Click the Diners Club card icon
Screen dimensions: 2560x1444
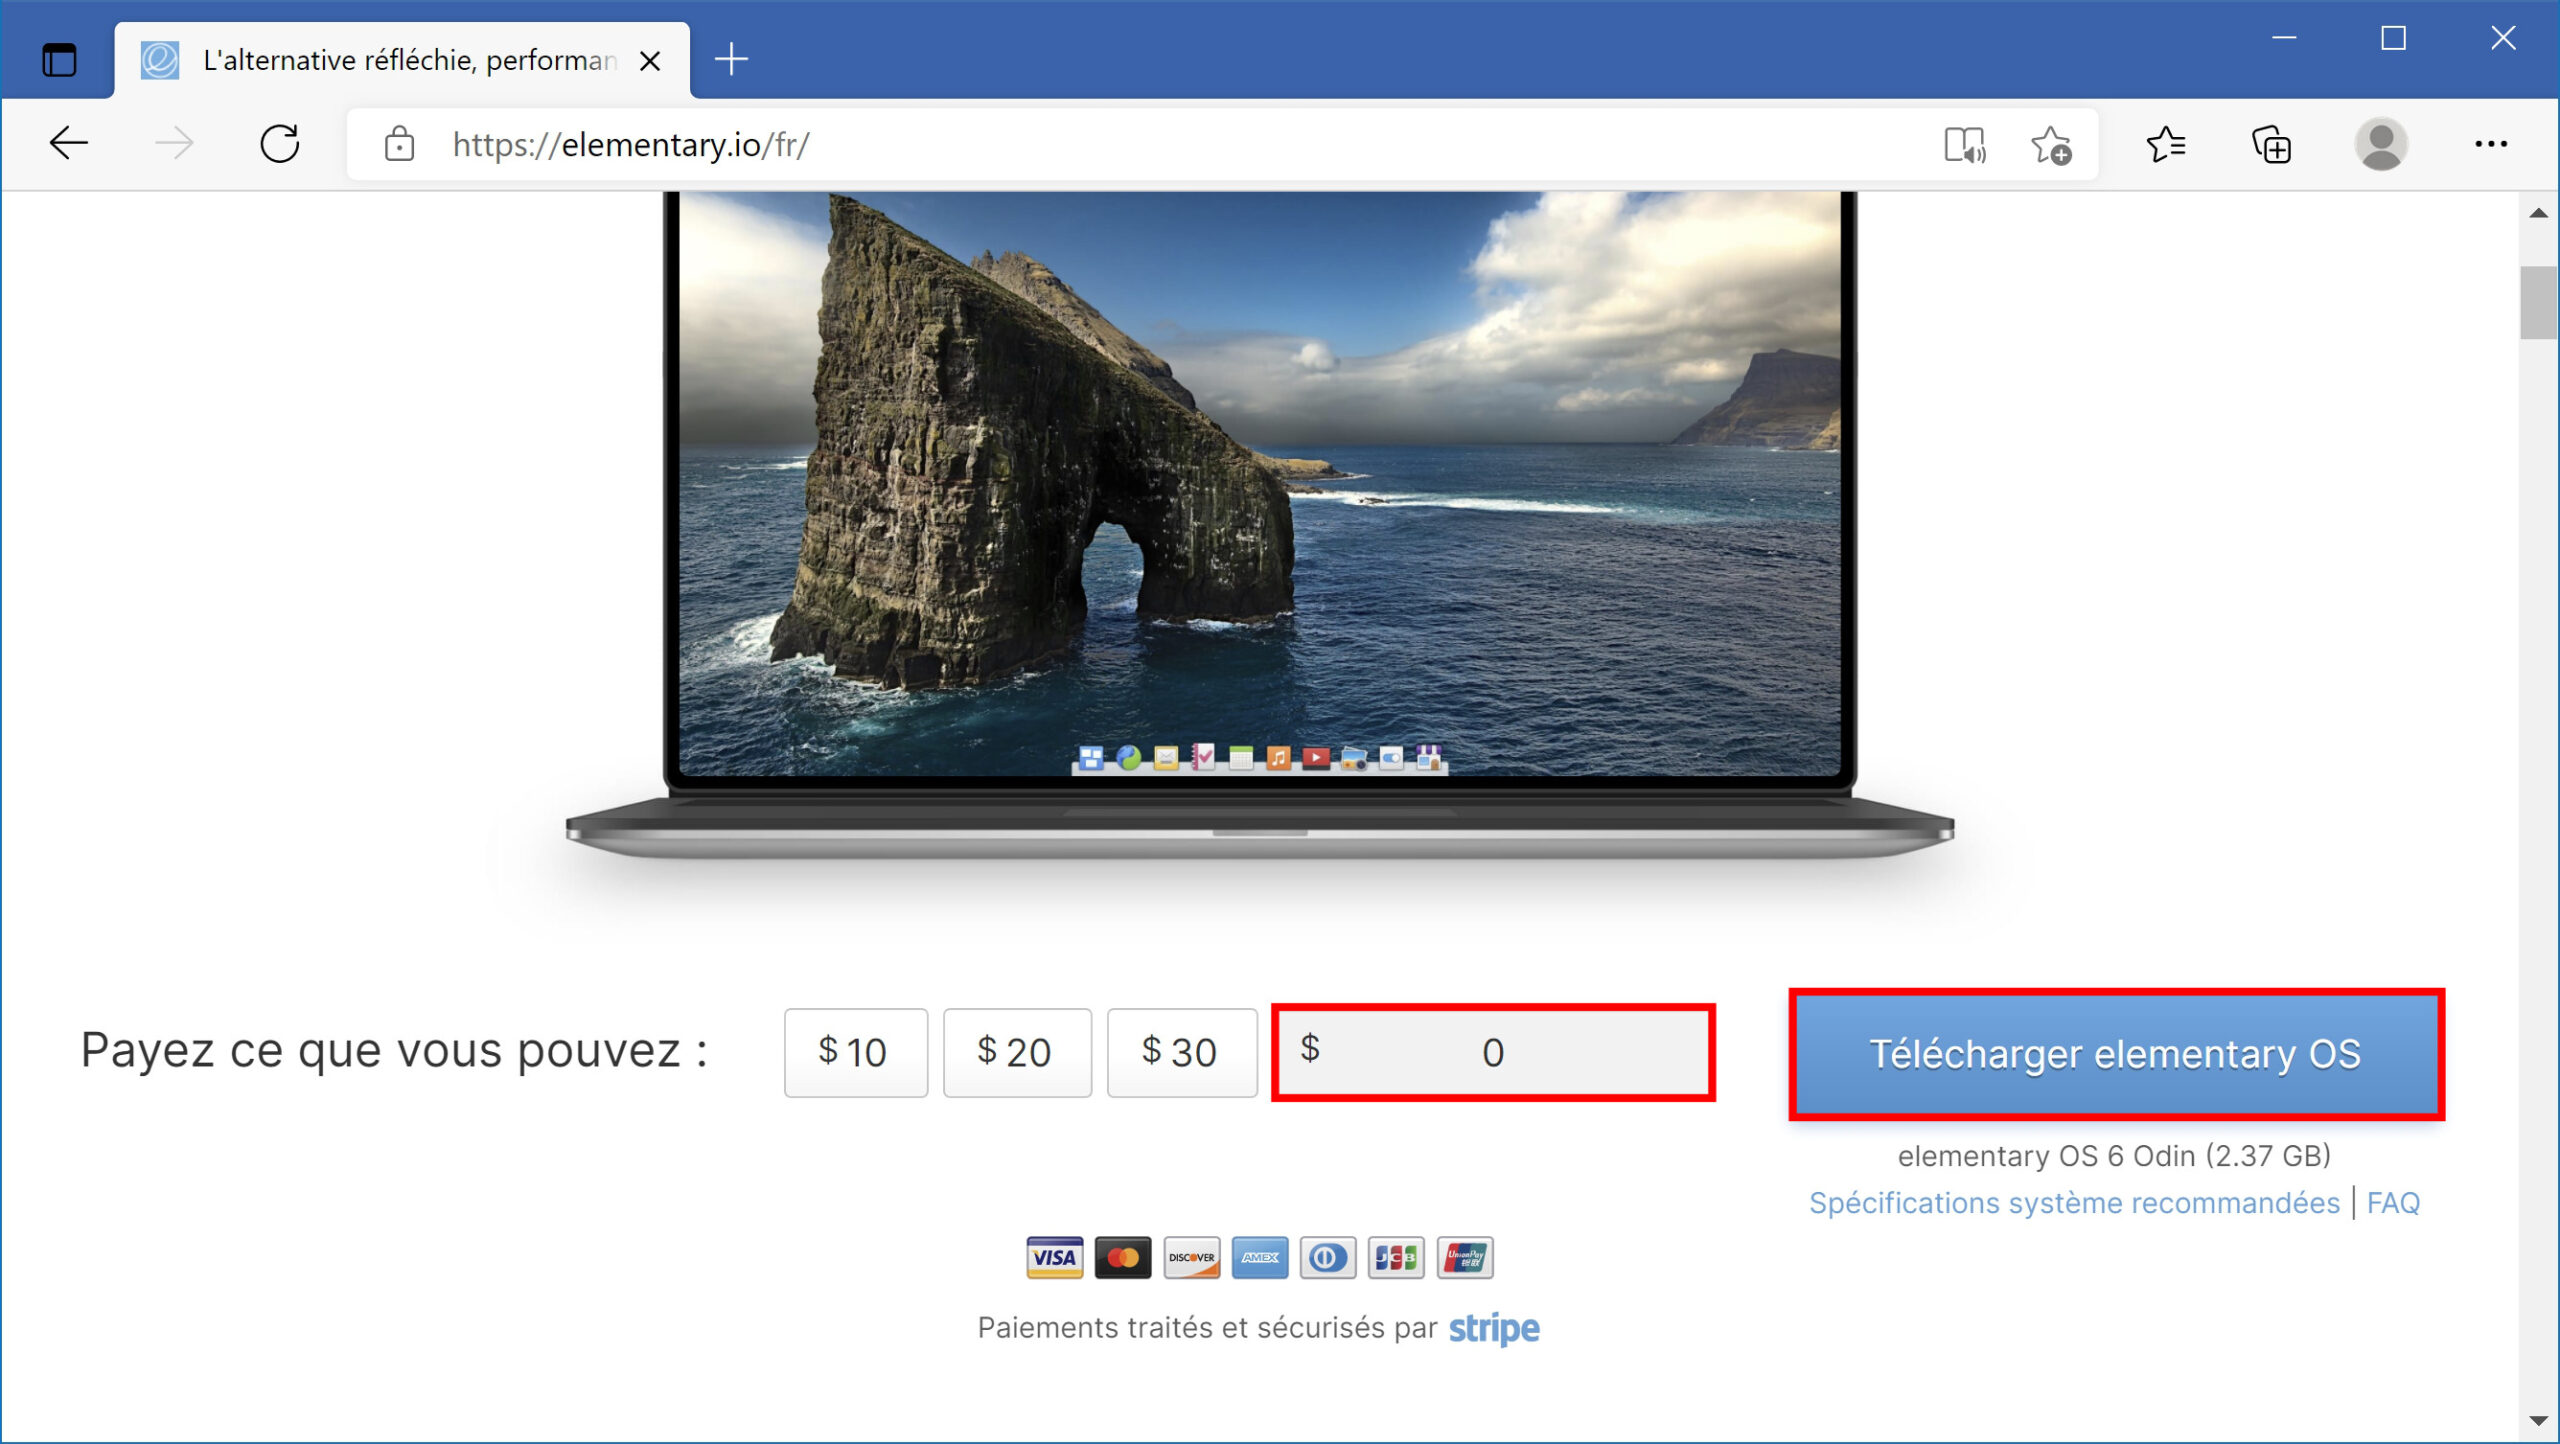click(x=1328, y=1257)
